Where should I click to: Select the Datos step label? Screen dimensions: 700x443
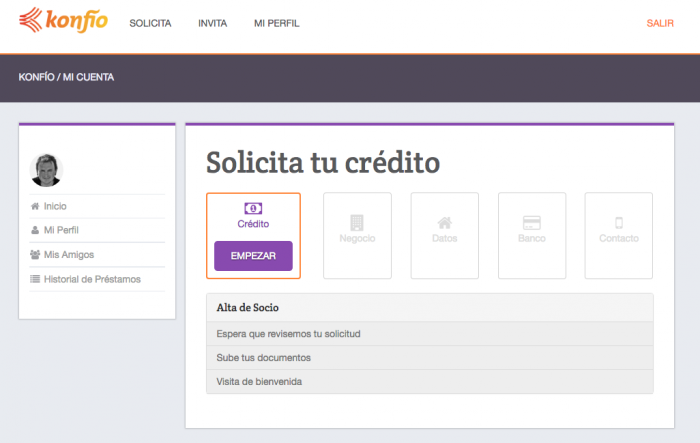(x=445, y=238)
